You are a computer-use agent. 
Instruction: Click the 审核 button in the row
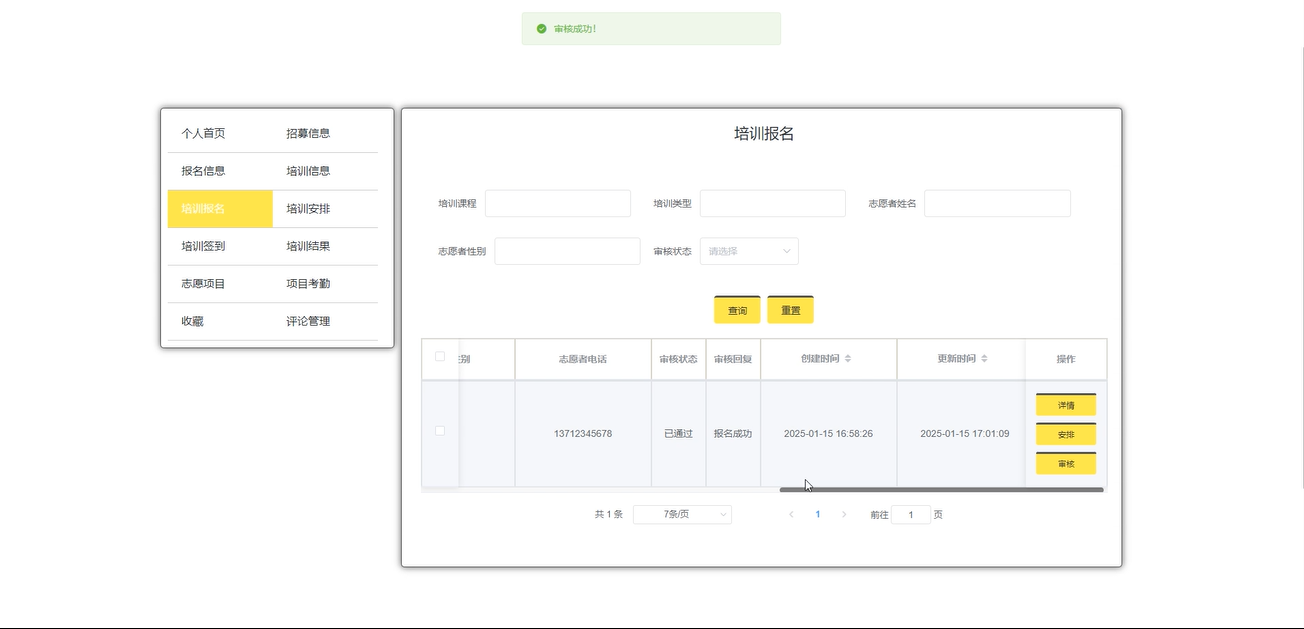pyautogui.click(x=1065, y=464)
